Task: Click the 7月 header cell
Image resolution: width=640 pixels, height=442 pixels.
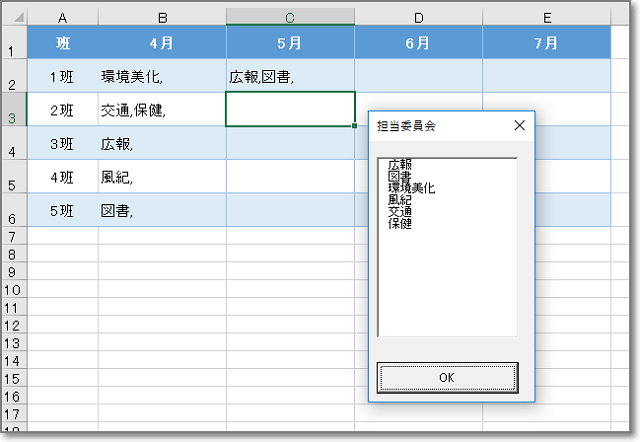Action: pyautogui.click(x=546, y=44)
